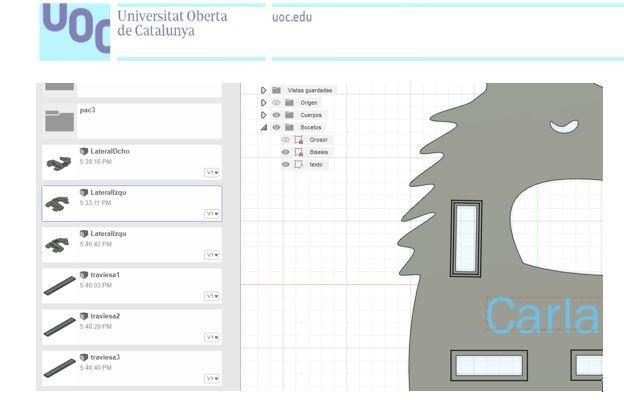Select the tall vertical slot on the model
The height and width of the screenshot is (400, 624).
tap(466, 238)
